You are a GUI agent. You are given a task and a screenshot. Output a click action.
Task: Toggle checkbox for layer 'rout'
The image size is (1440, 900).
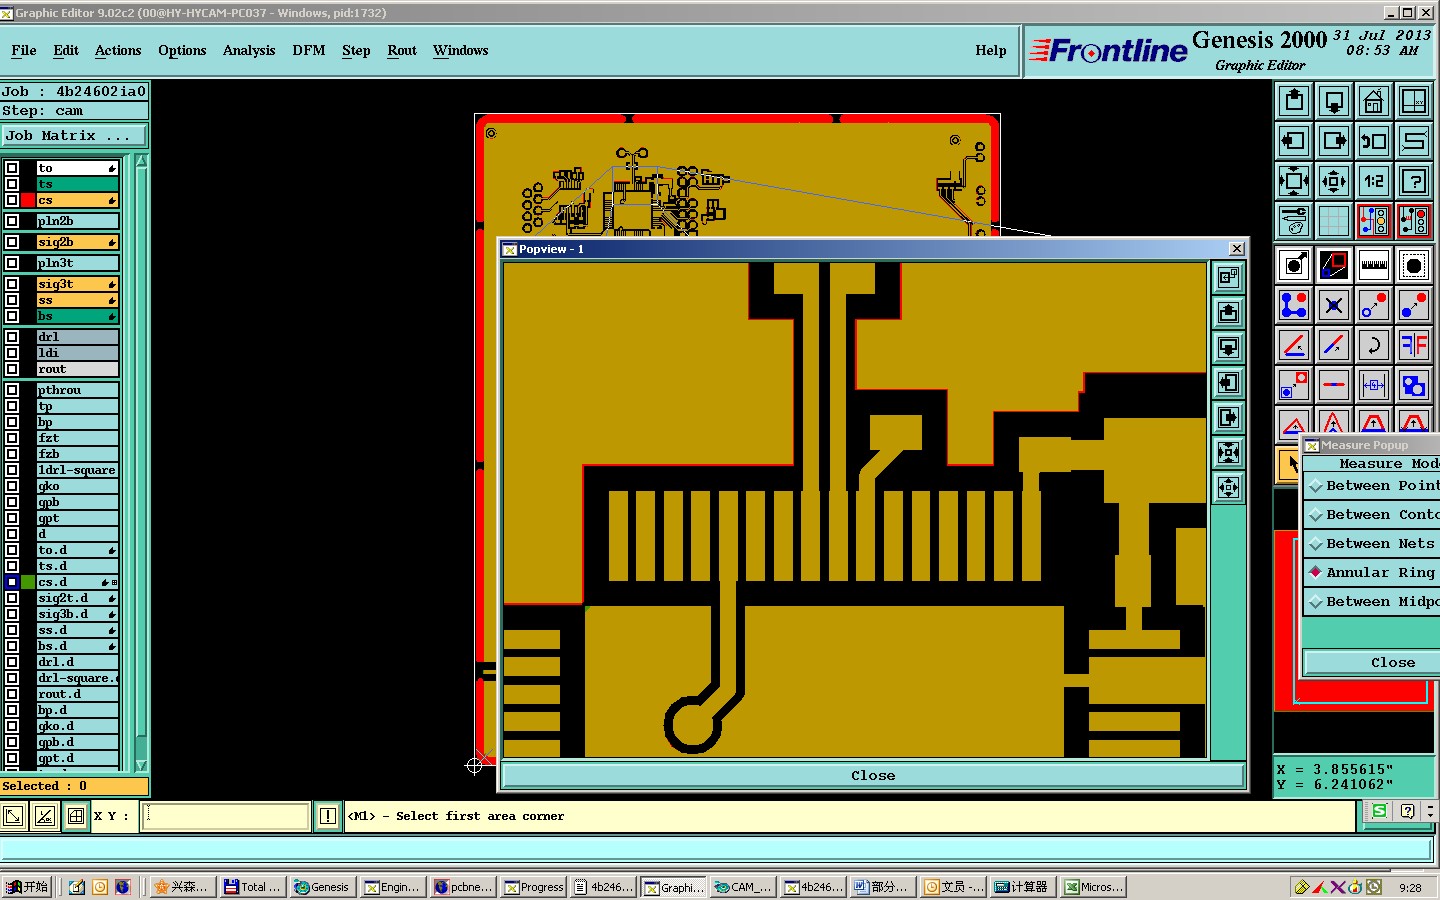(12, 369)
